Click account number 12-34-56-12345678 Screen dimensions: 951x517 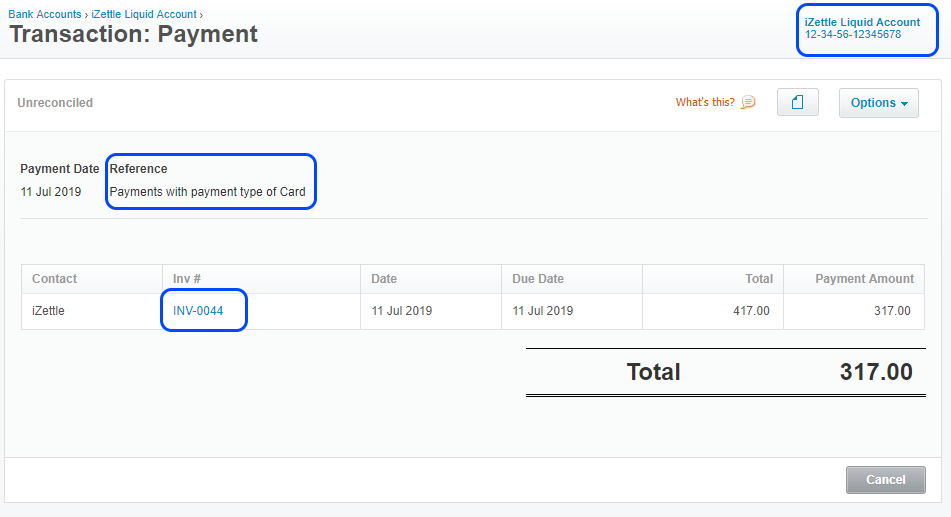click(853, 35)
